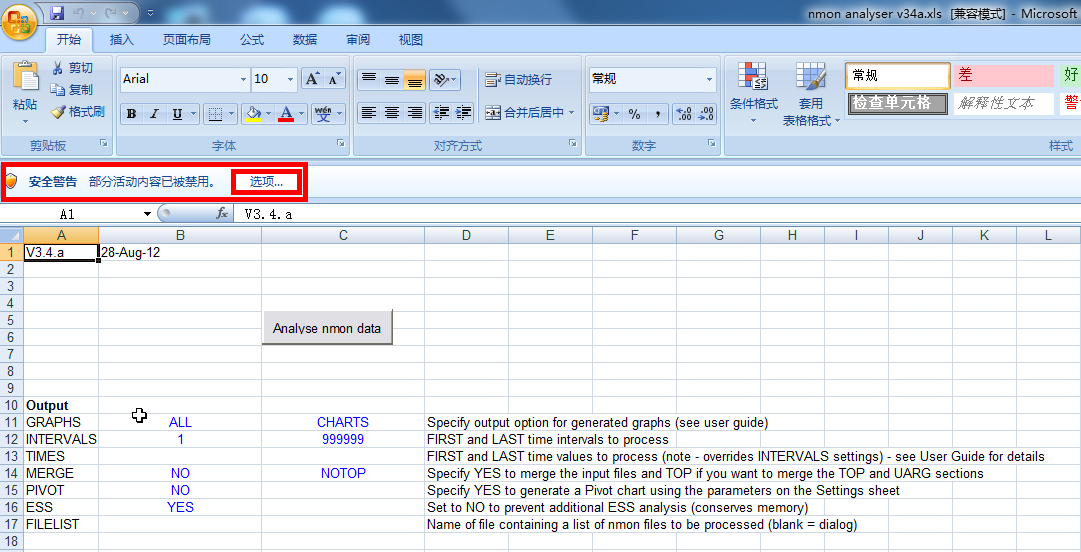Apply the cell borders icon
1081x552 pixels.
pos(215,114)
